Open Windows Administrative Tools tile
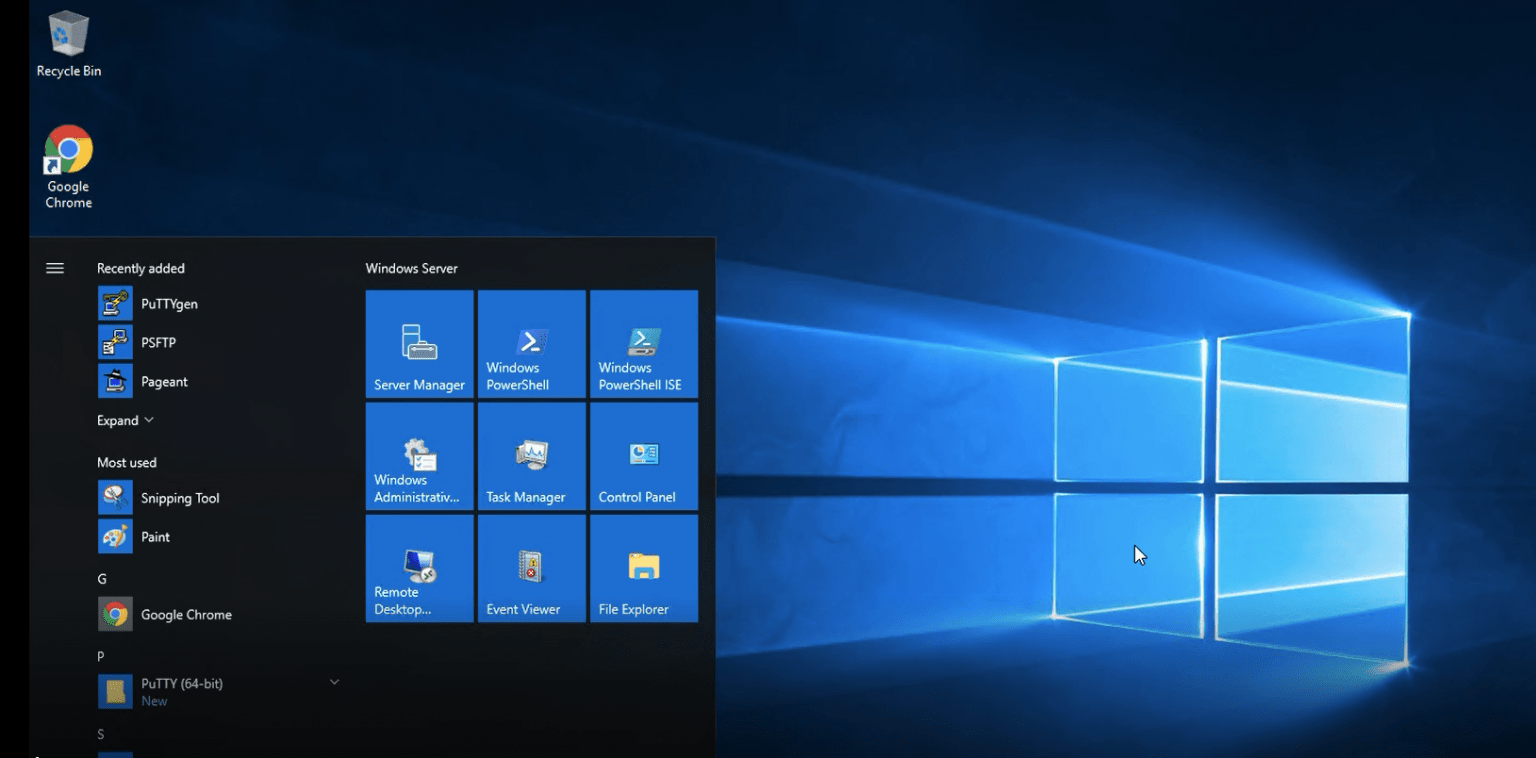 point(419,456)
